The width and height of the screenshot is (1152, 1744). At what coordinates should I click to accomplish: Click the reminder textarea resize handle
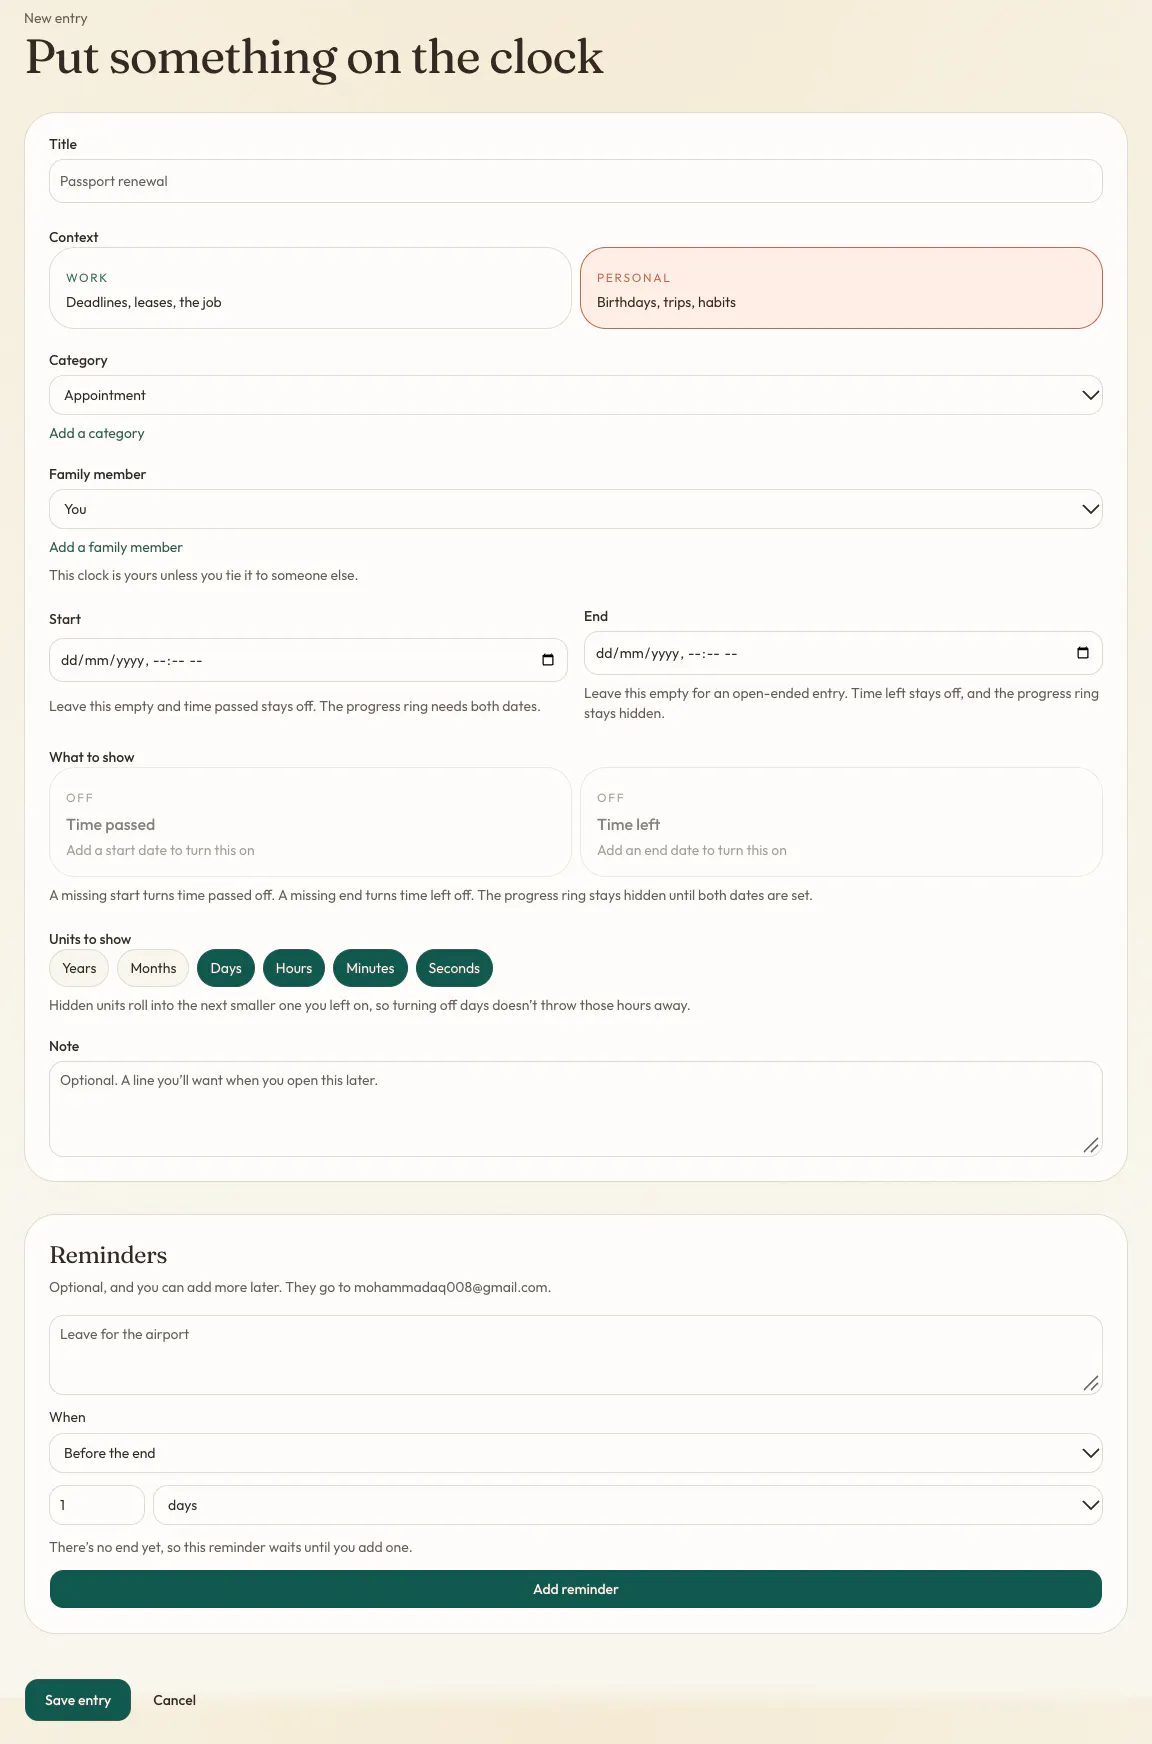(1091, 1383)
